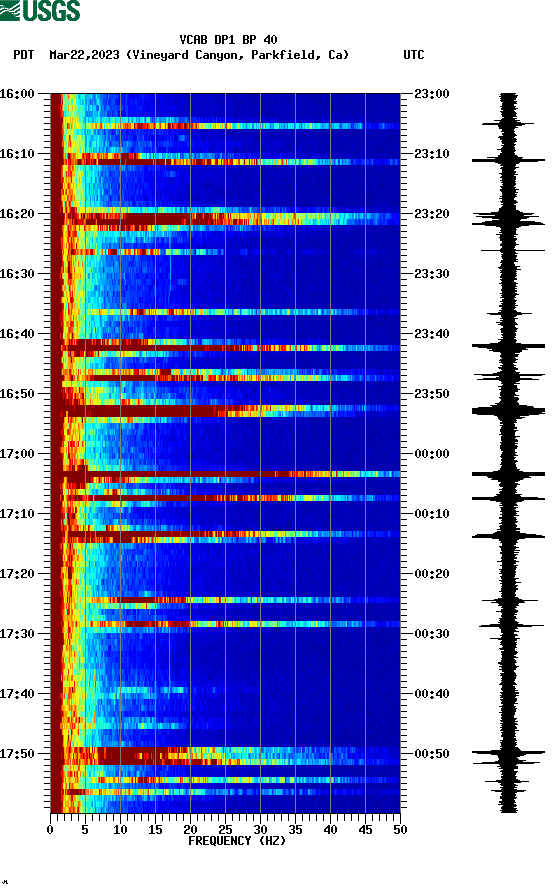Viewport: 552px width, 893px height.
Task: Click the 00:20 UTC time label
Action: pyautogui.click(x=432, y=574)
